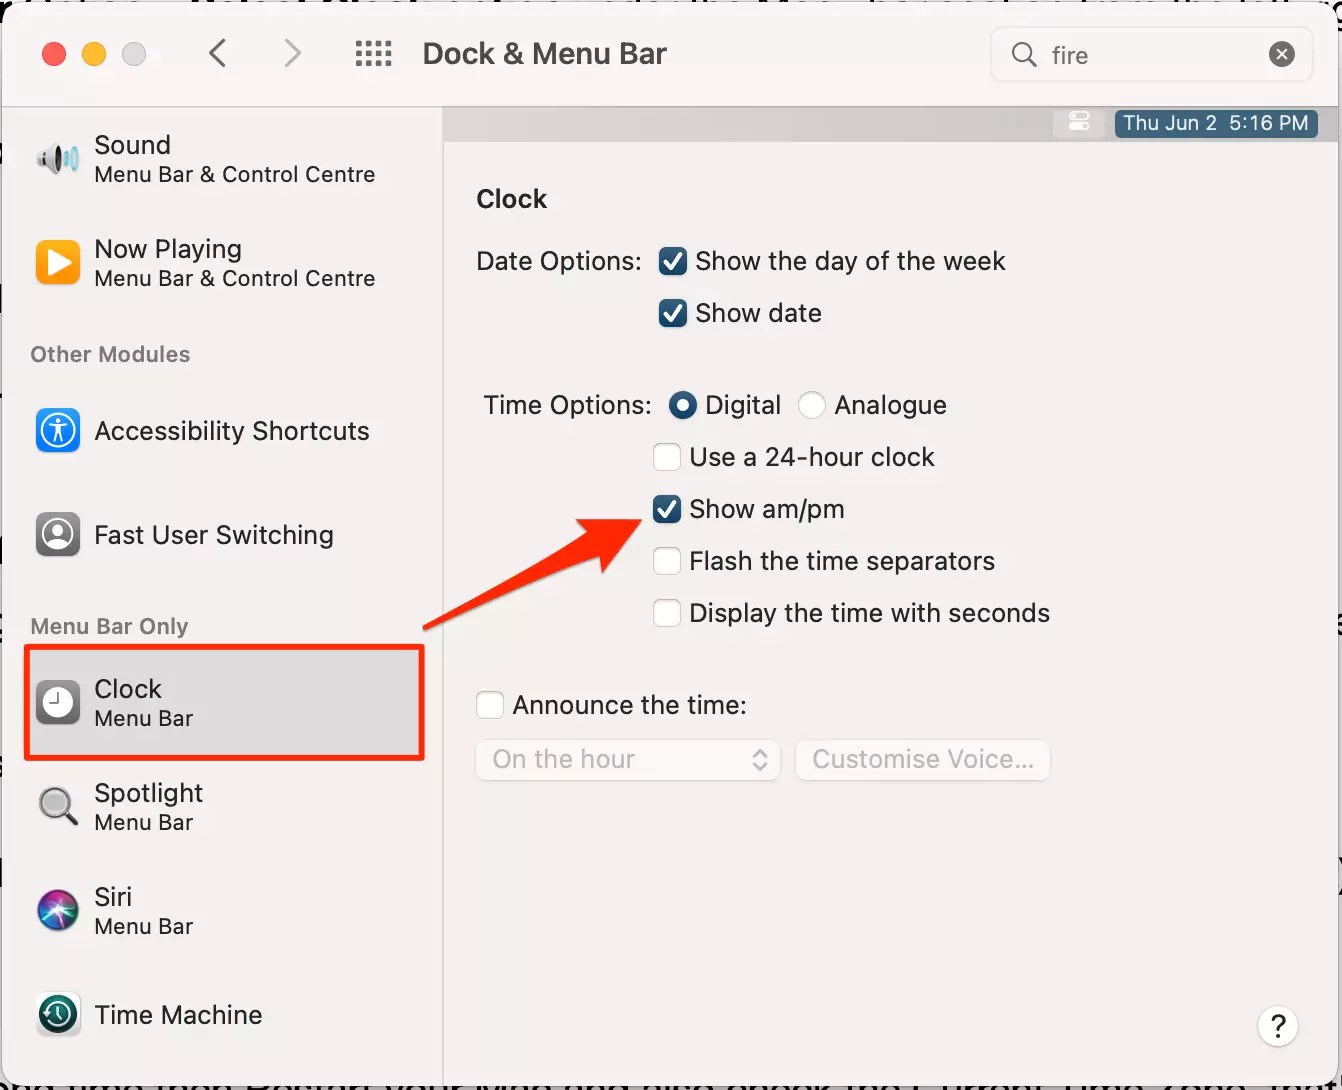Clear the fire search field
Screen dimensions: 1342x1090
click(x=1281, y=54)
